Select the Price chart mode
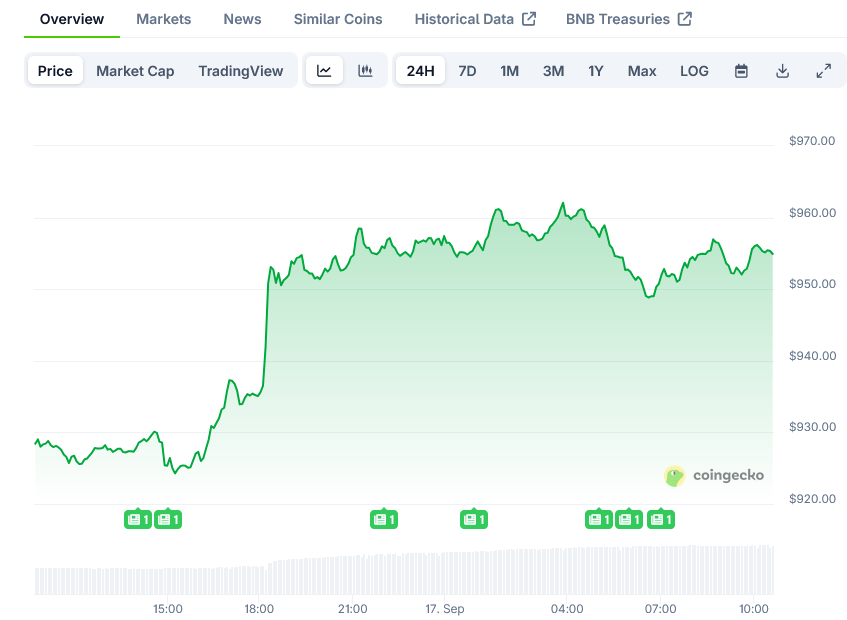This screenshot has width=847, height=620. click(55, 71)
